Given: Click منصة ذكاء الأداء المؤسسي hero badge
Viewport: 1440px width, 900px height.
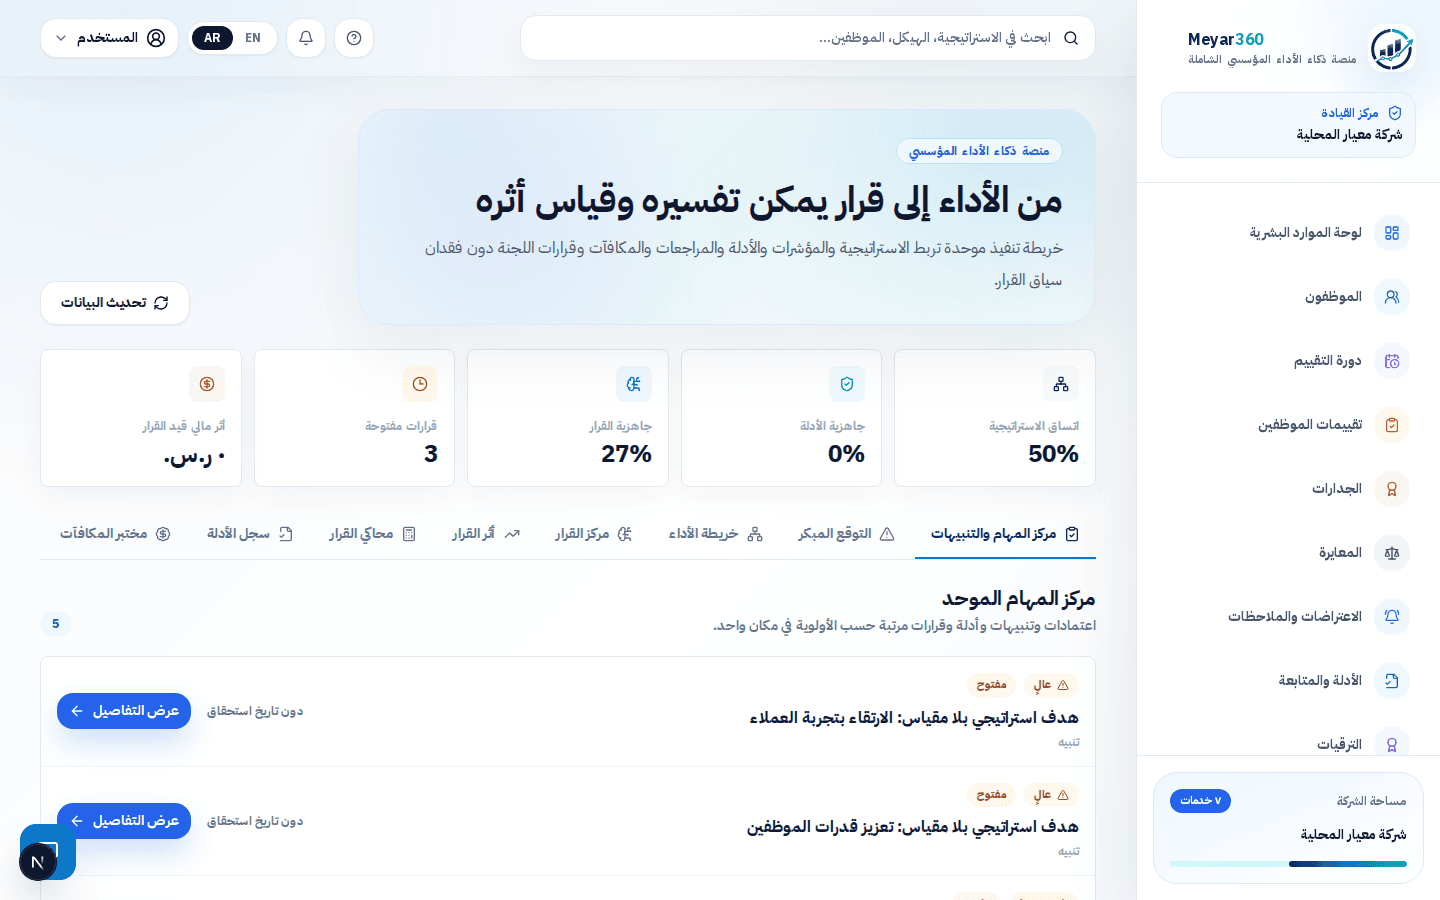Looking at the screenshot, I should coord(979,151).
